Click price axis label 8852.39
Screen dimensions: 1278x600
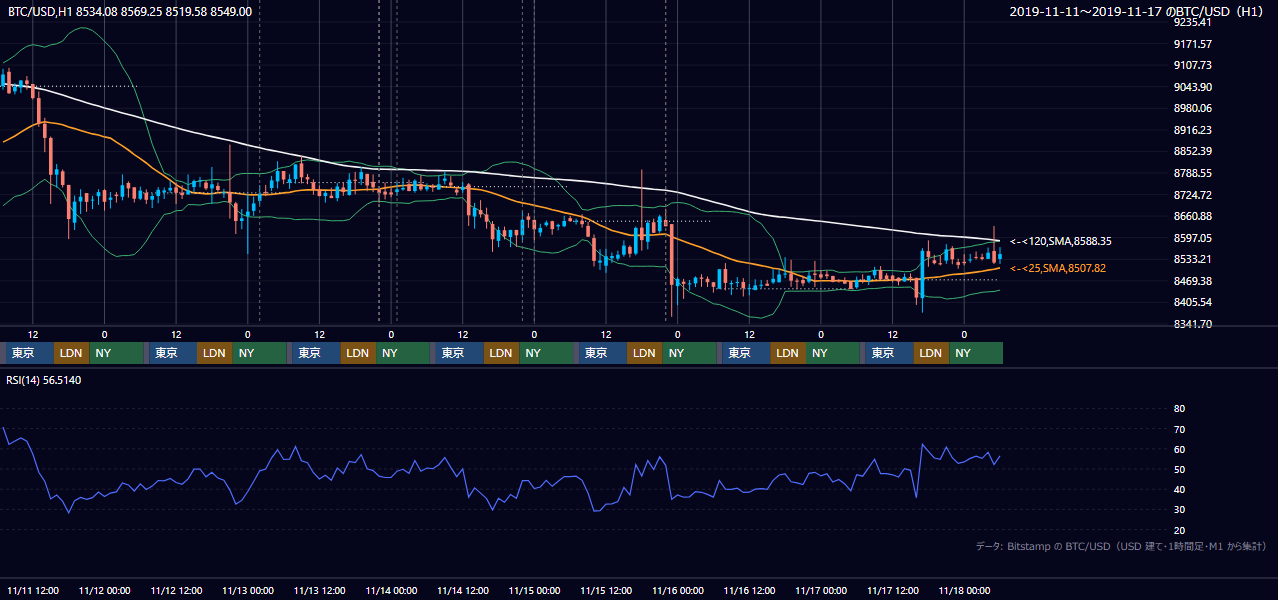coord(1193,151)
